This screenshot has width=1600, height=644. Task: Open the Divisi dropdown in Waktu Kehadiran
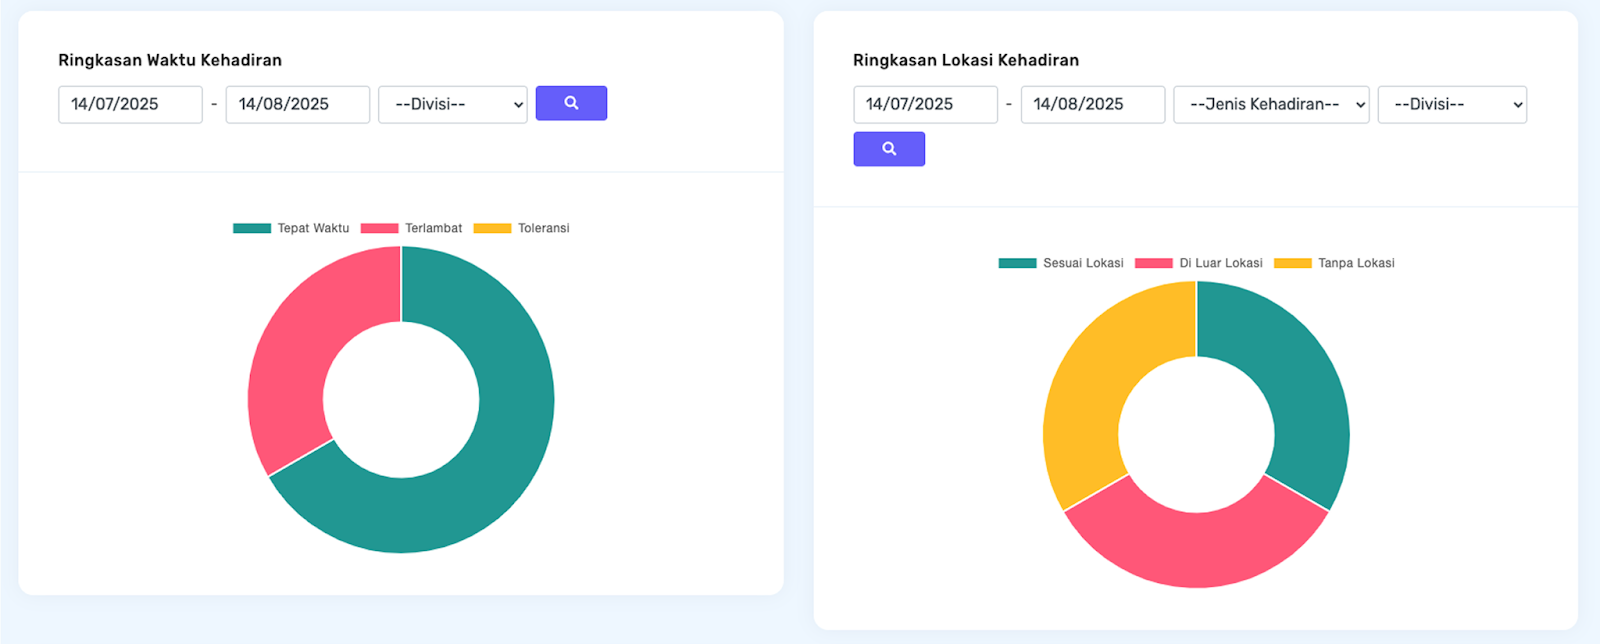[452, 104]
